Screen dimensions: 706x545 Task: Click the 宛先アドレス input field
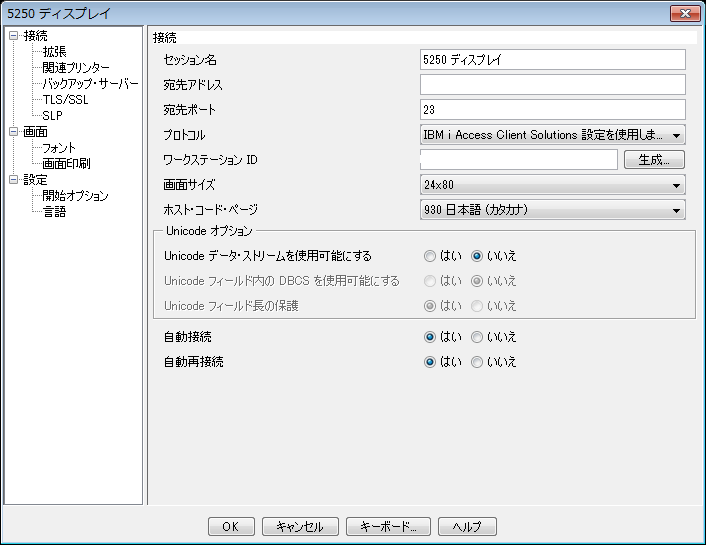coord(553,85)
